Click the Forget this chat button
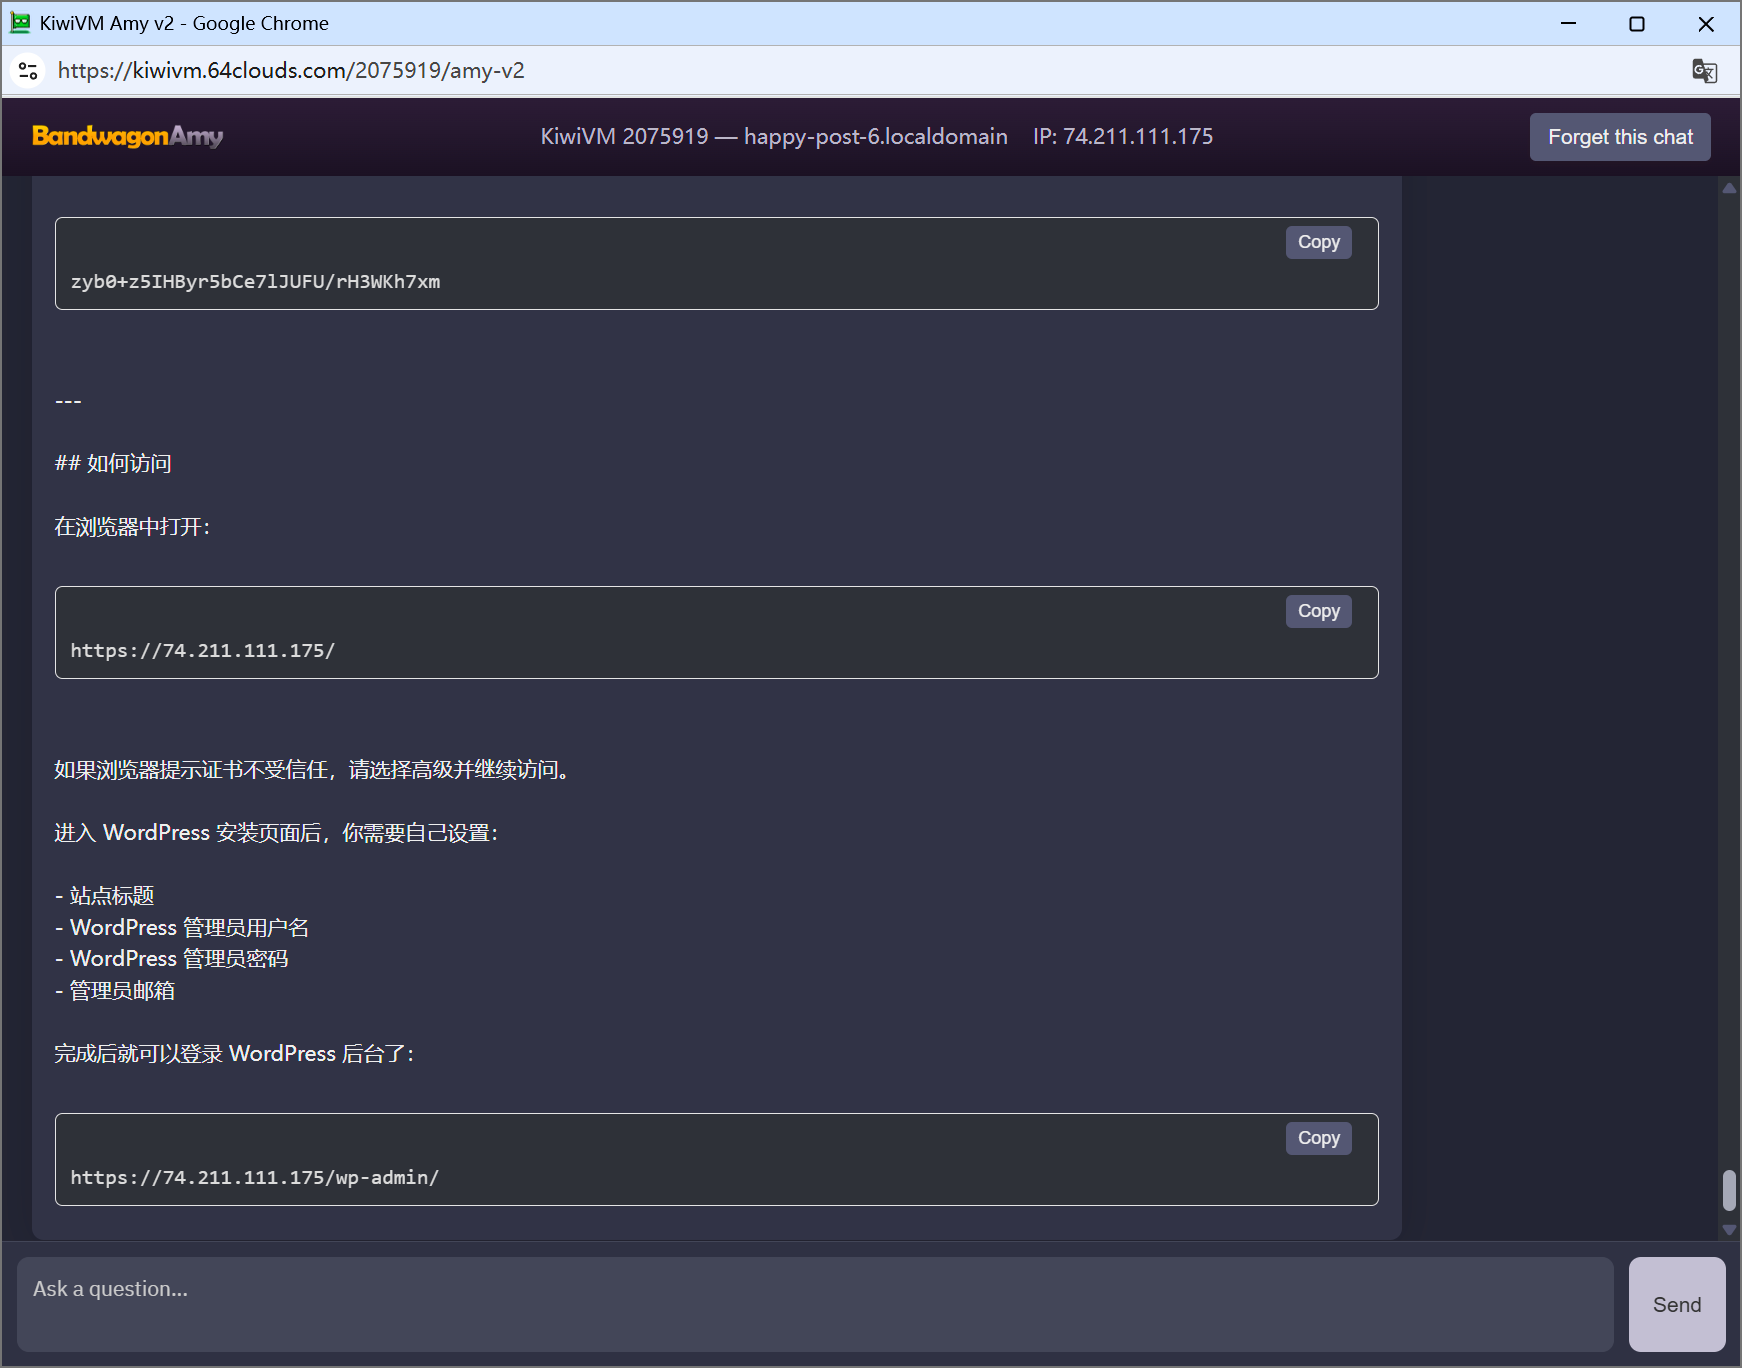Image resolution: width=1742 pixels, height=1368 pixels. (1620, 137)
